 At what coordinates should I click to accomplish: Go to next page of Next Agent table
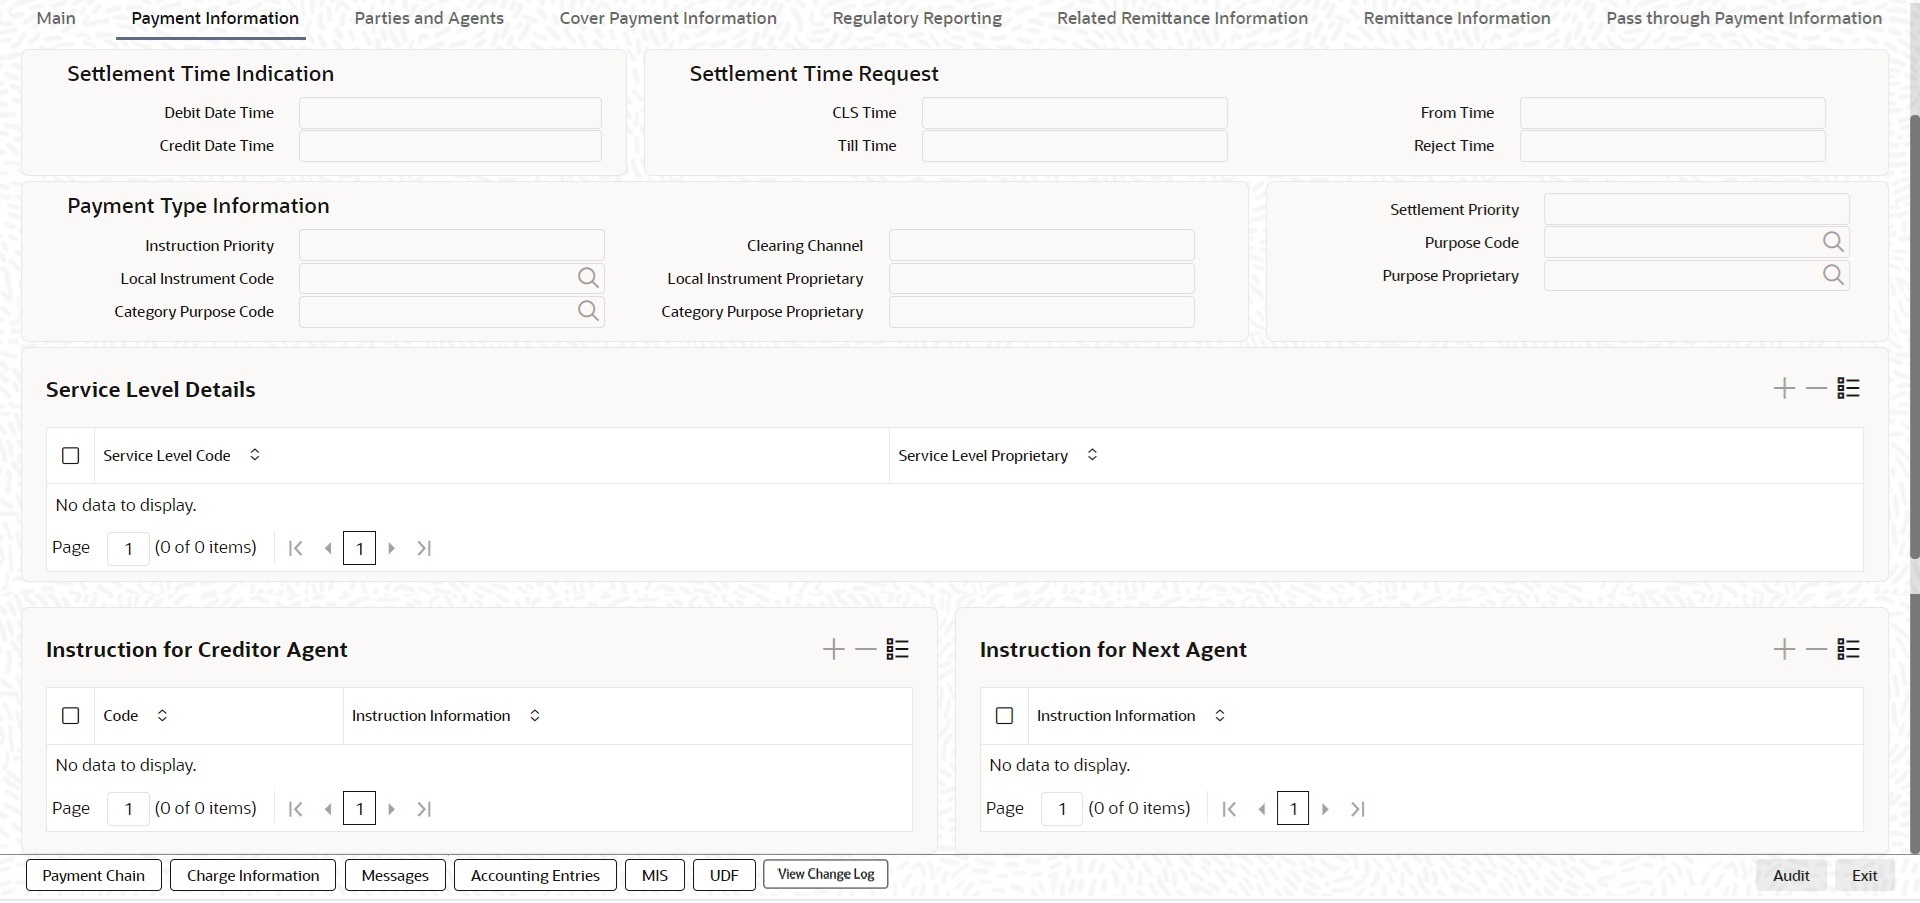tap(1326, 809)
